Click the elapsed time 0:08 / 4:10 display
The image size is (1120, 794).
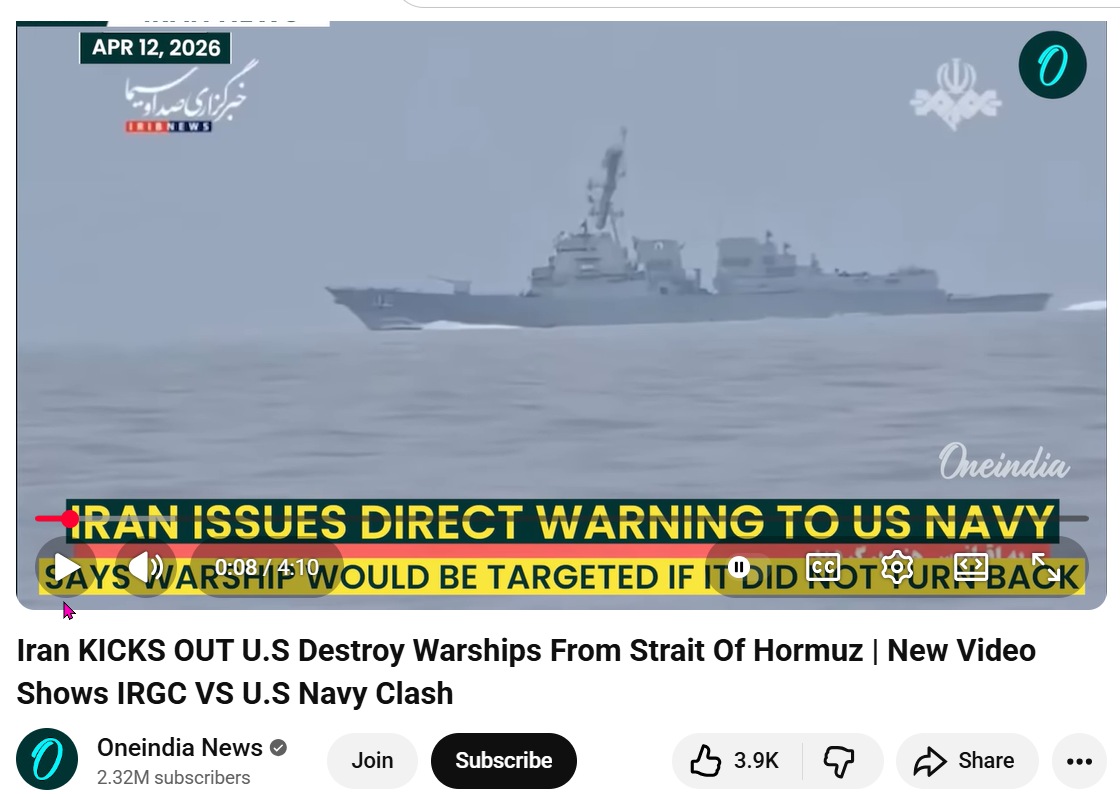click(266, 568)
